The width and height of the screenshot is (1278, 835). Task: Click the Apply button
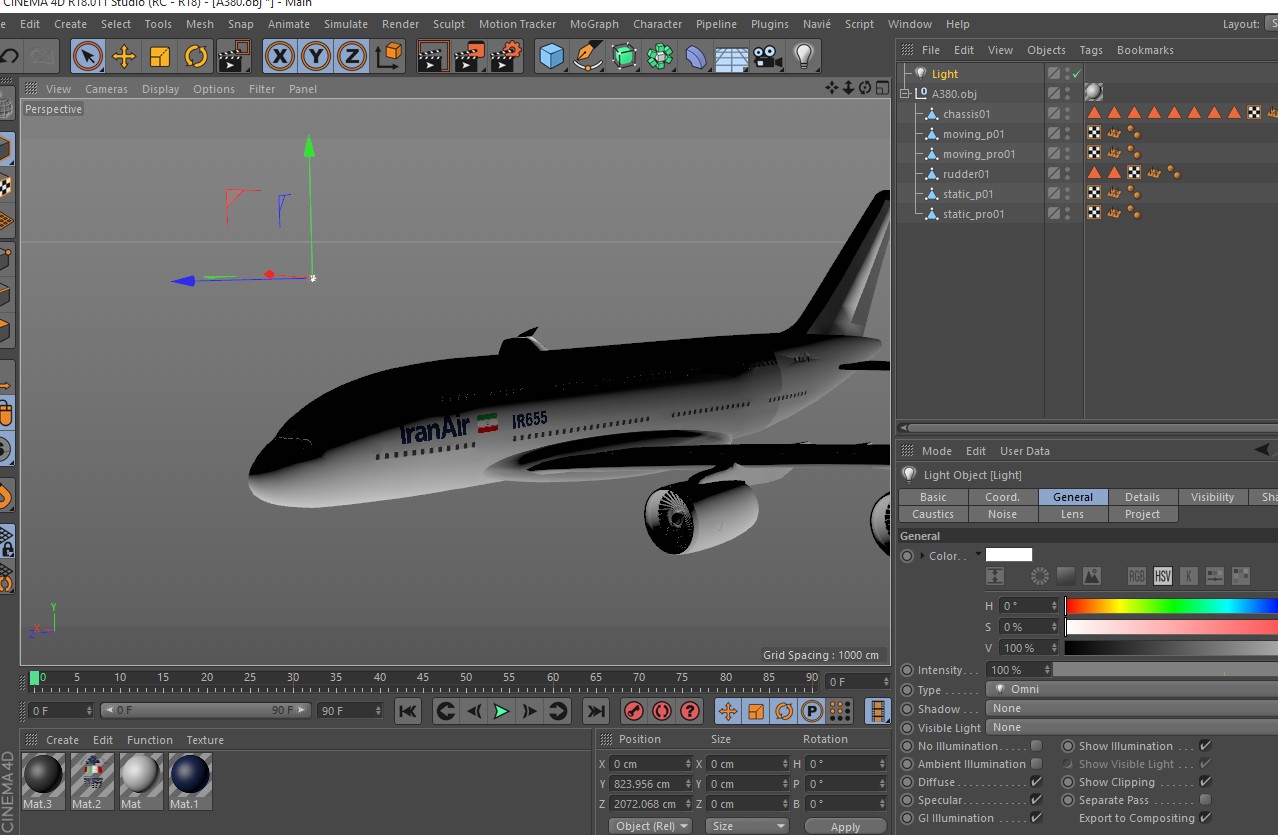click(x=845, y=826)
